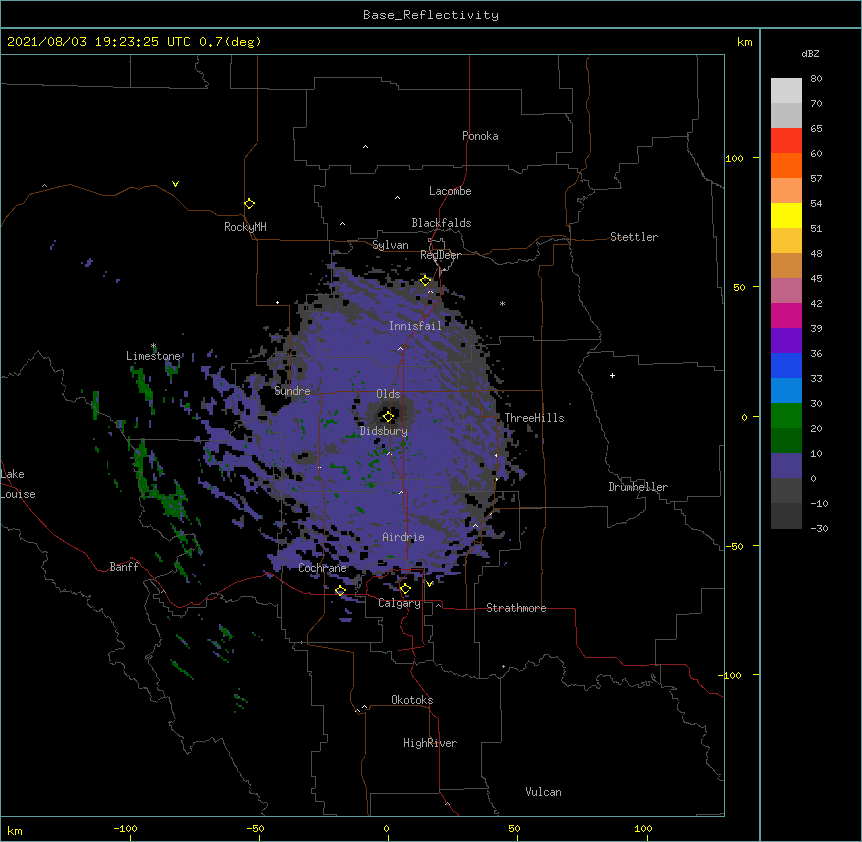Click the Olds city label
862x842 pixels.
388,394
